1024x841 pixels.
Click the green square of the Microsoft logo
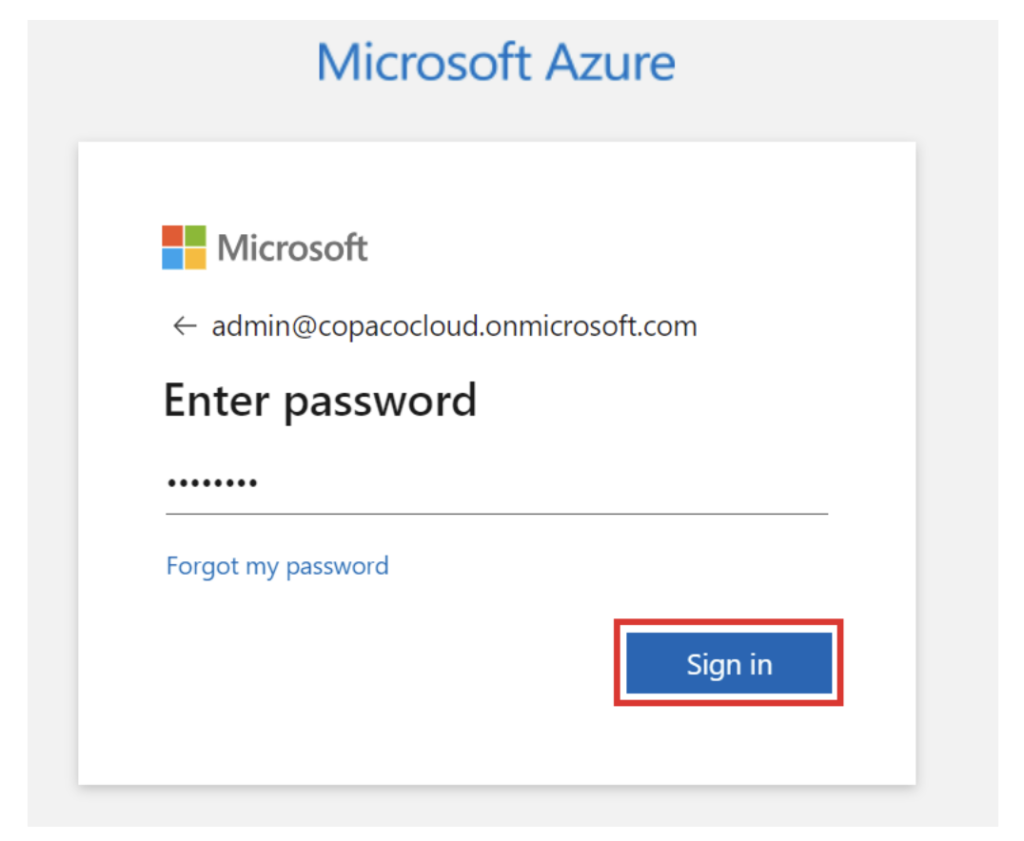coord(195,235)
